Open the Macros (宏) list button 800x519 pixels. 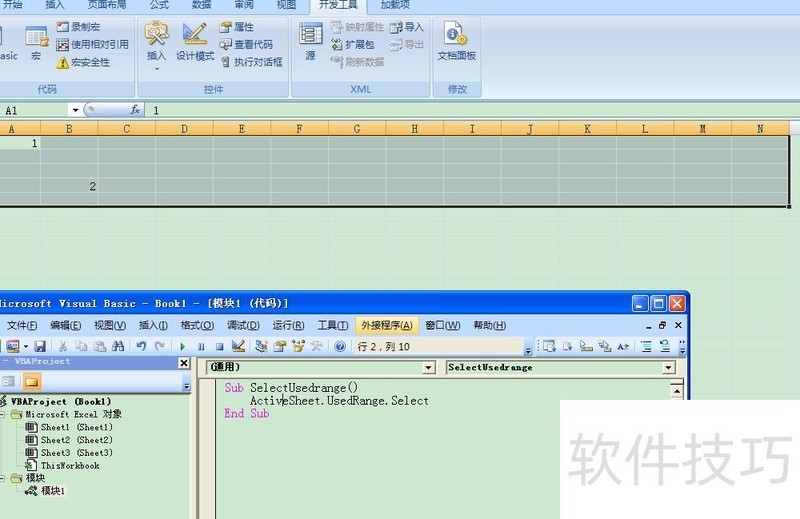coord(37,43)
